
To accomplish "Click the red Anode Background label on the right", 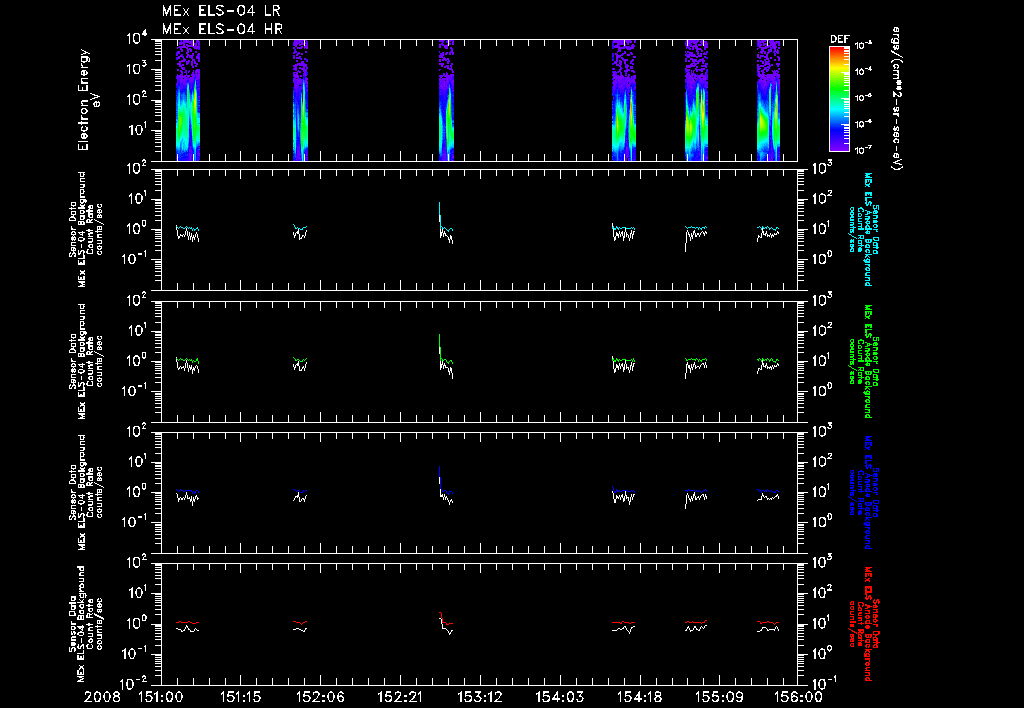I will pyautogui.click(x=862, y=624).
